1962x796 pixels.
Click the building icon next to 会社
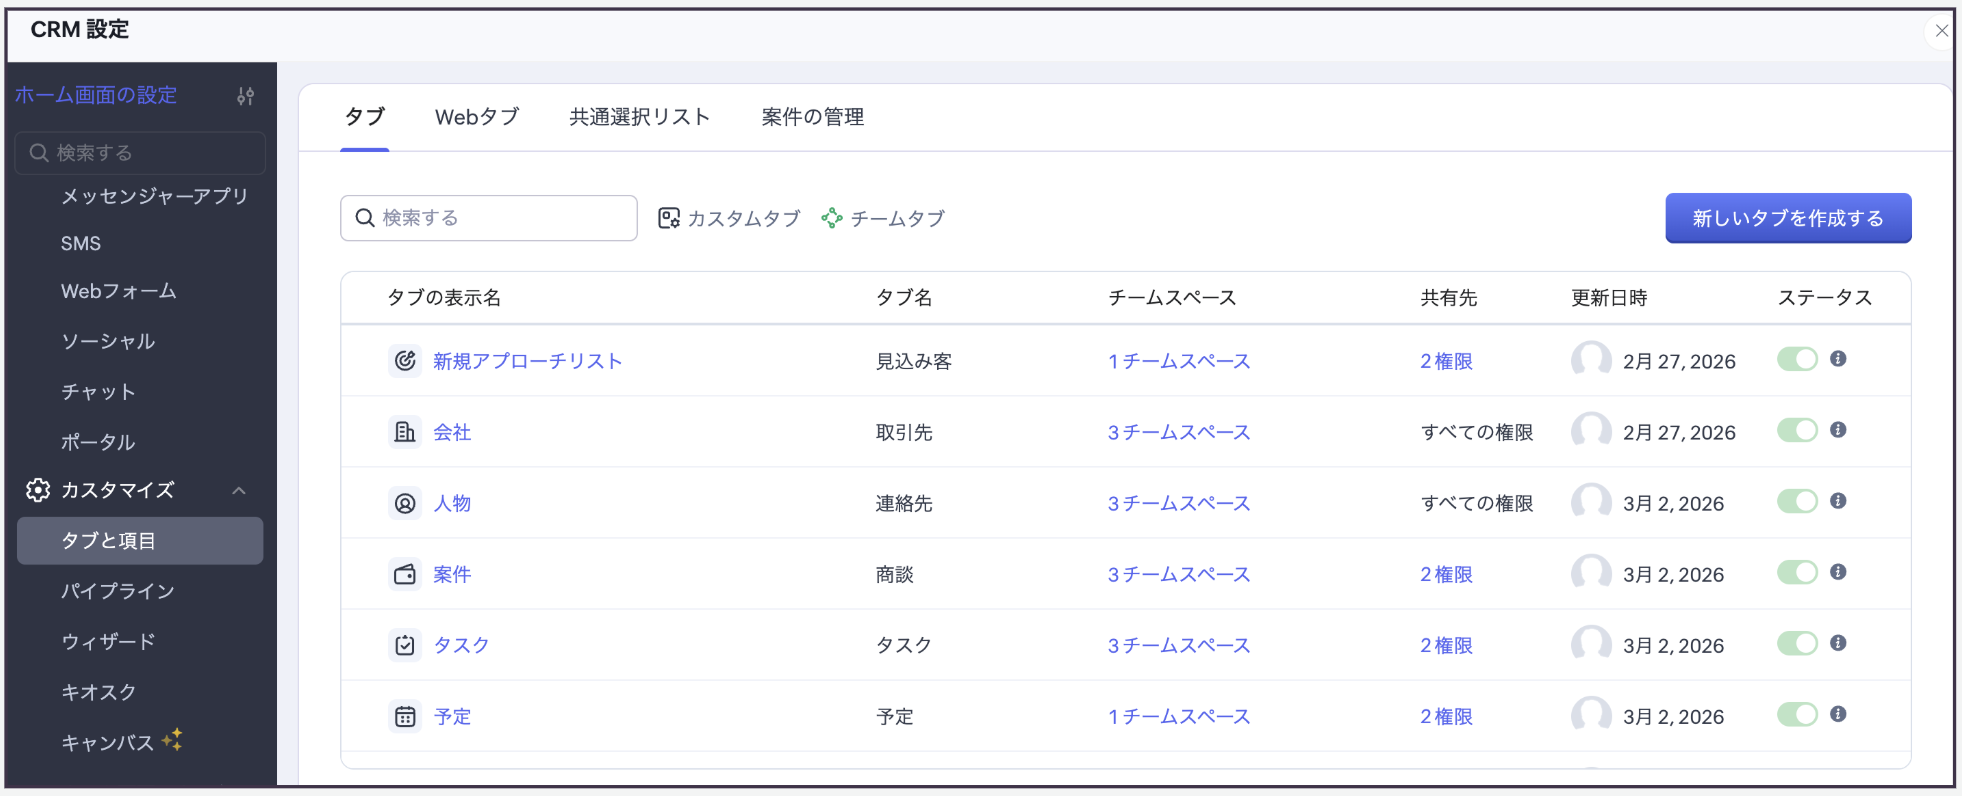[405, 432]
